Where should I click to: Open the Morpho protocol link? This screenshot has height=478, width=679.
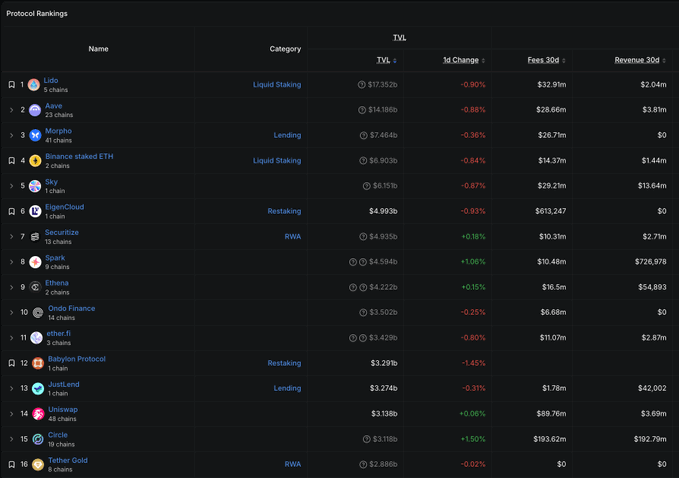click(58, 131)
